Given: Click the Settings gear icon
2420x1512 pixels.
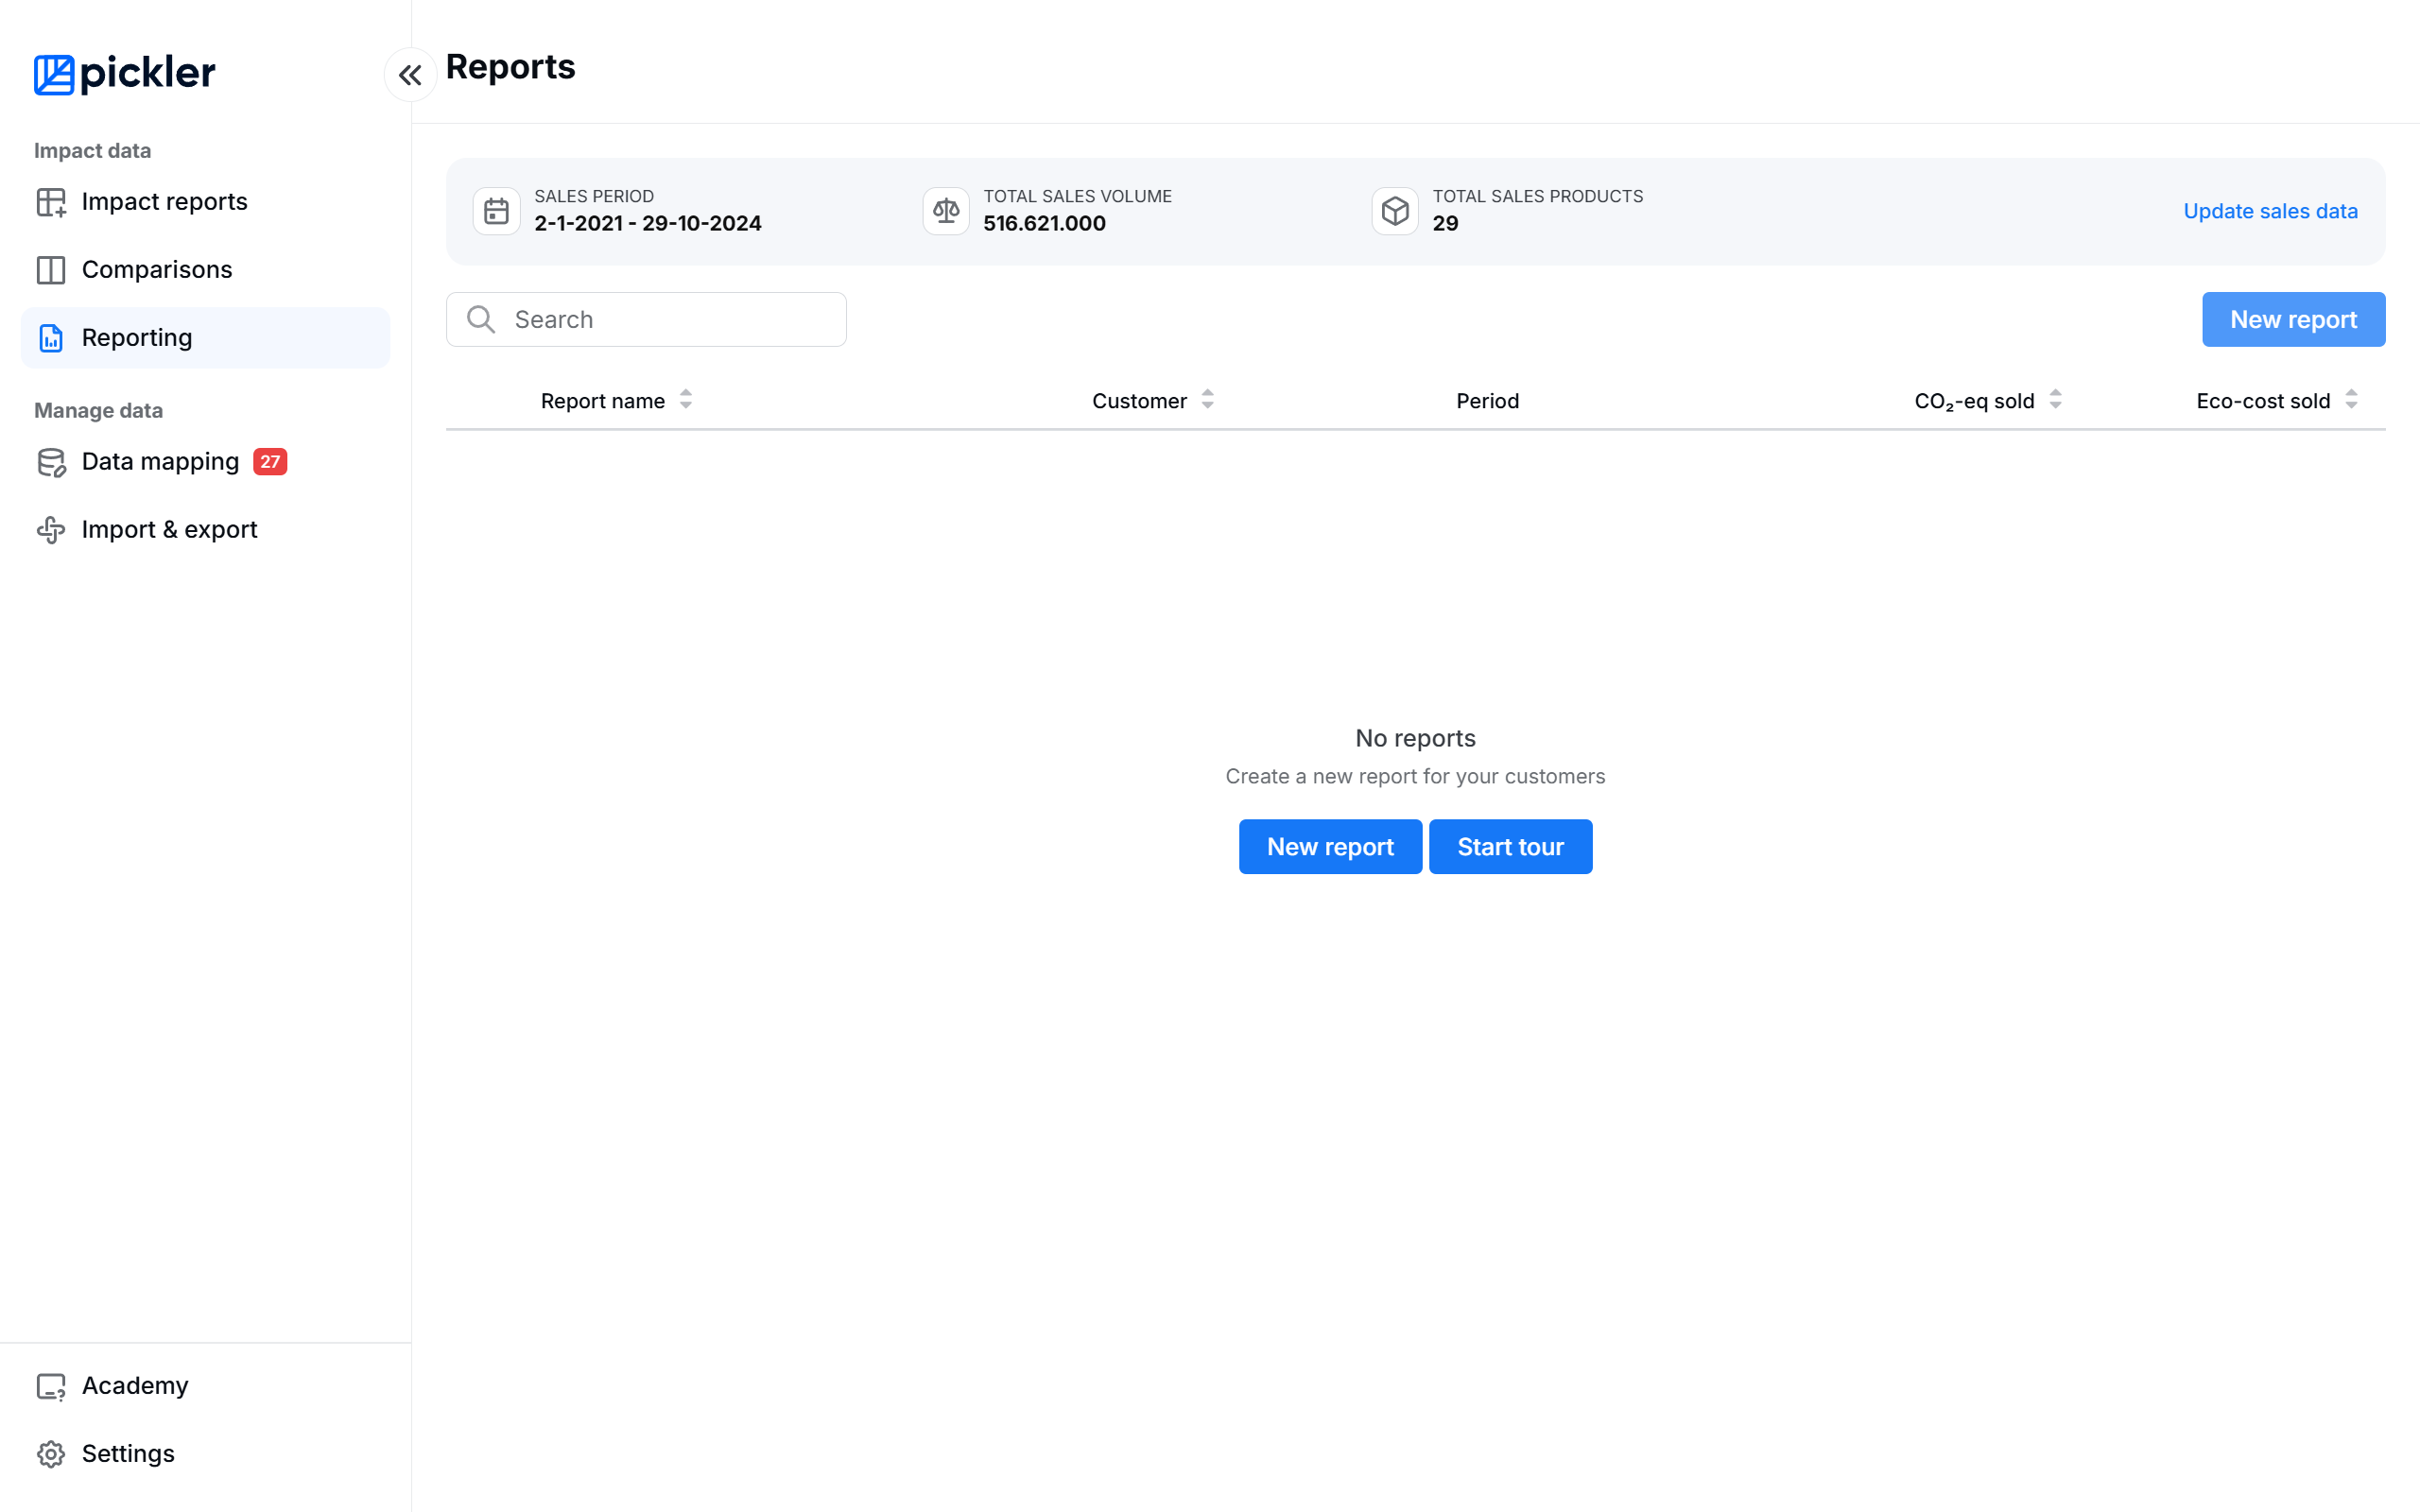Looking at the screenshot, I should (51, 1453).
